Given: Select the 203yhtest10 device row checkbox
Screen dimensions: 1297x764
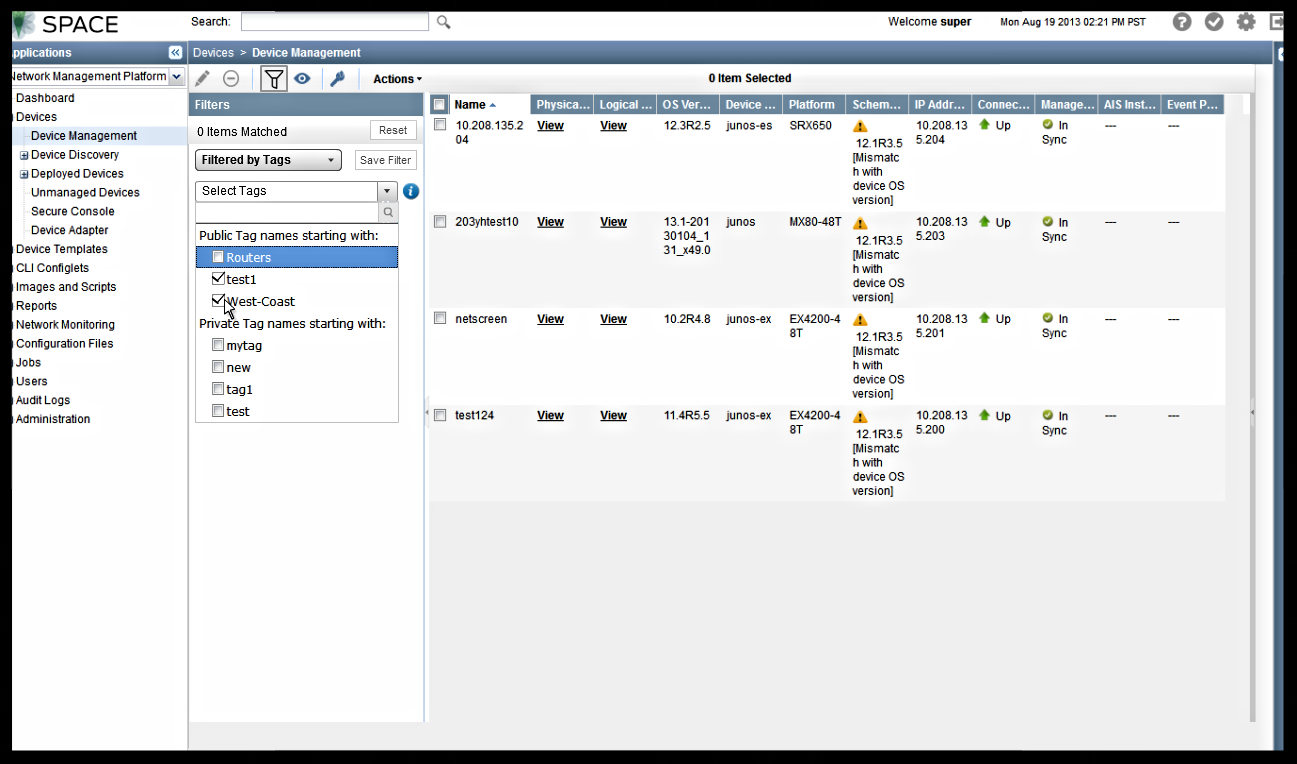Looking at the screenshot, I should [x=440, y=222].
